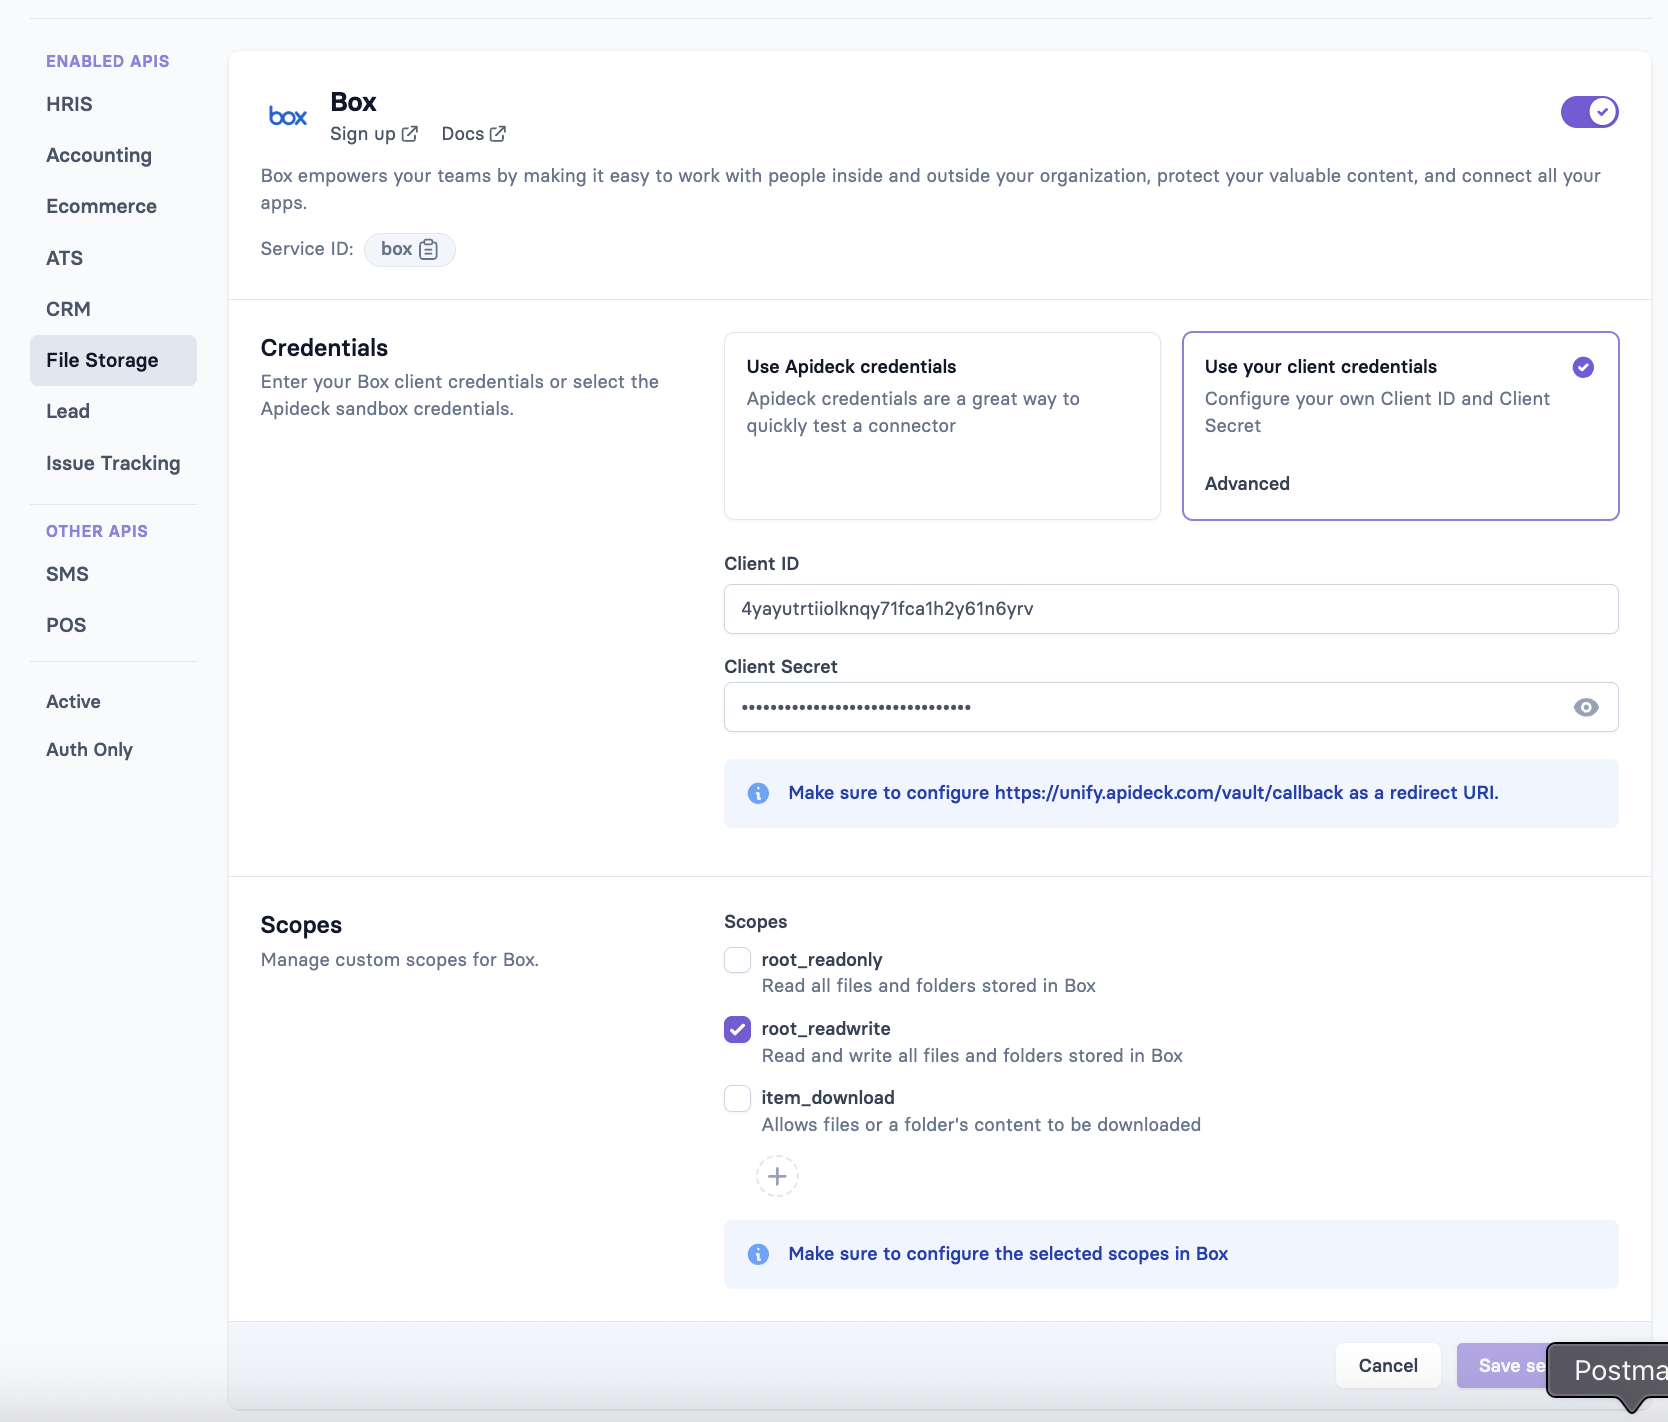1668x1422 pixels.
Task: Click the redirect URI notice text
Action: [1143, 793]
